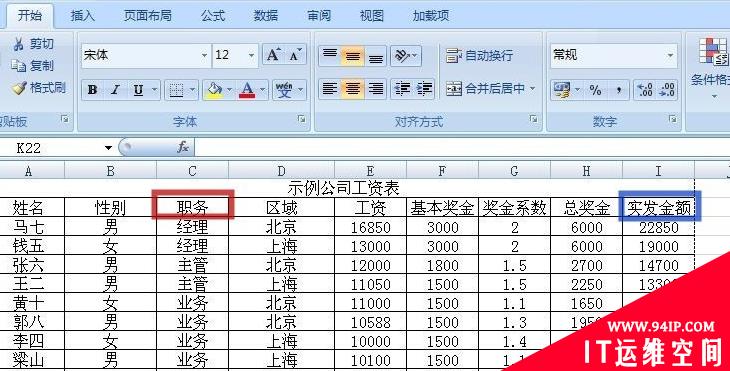Click the Increase Font Size icon
Viewport: 730px width, 371px height.
coord(273,55)
